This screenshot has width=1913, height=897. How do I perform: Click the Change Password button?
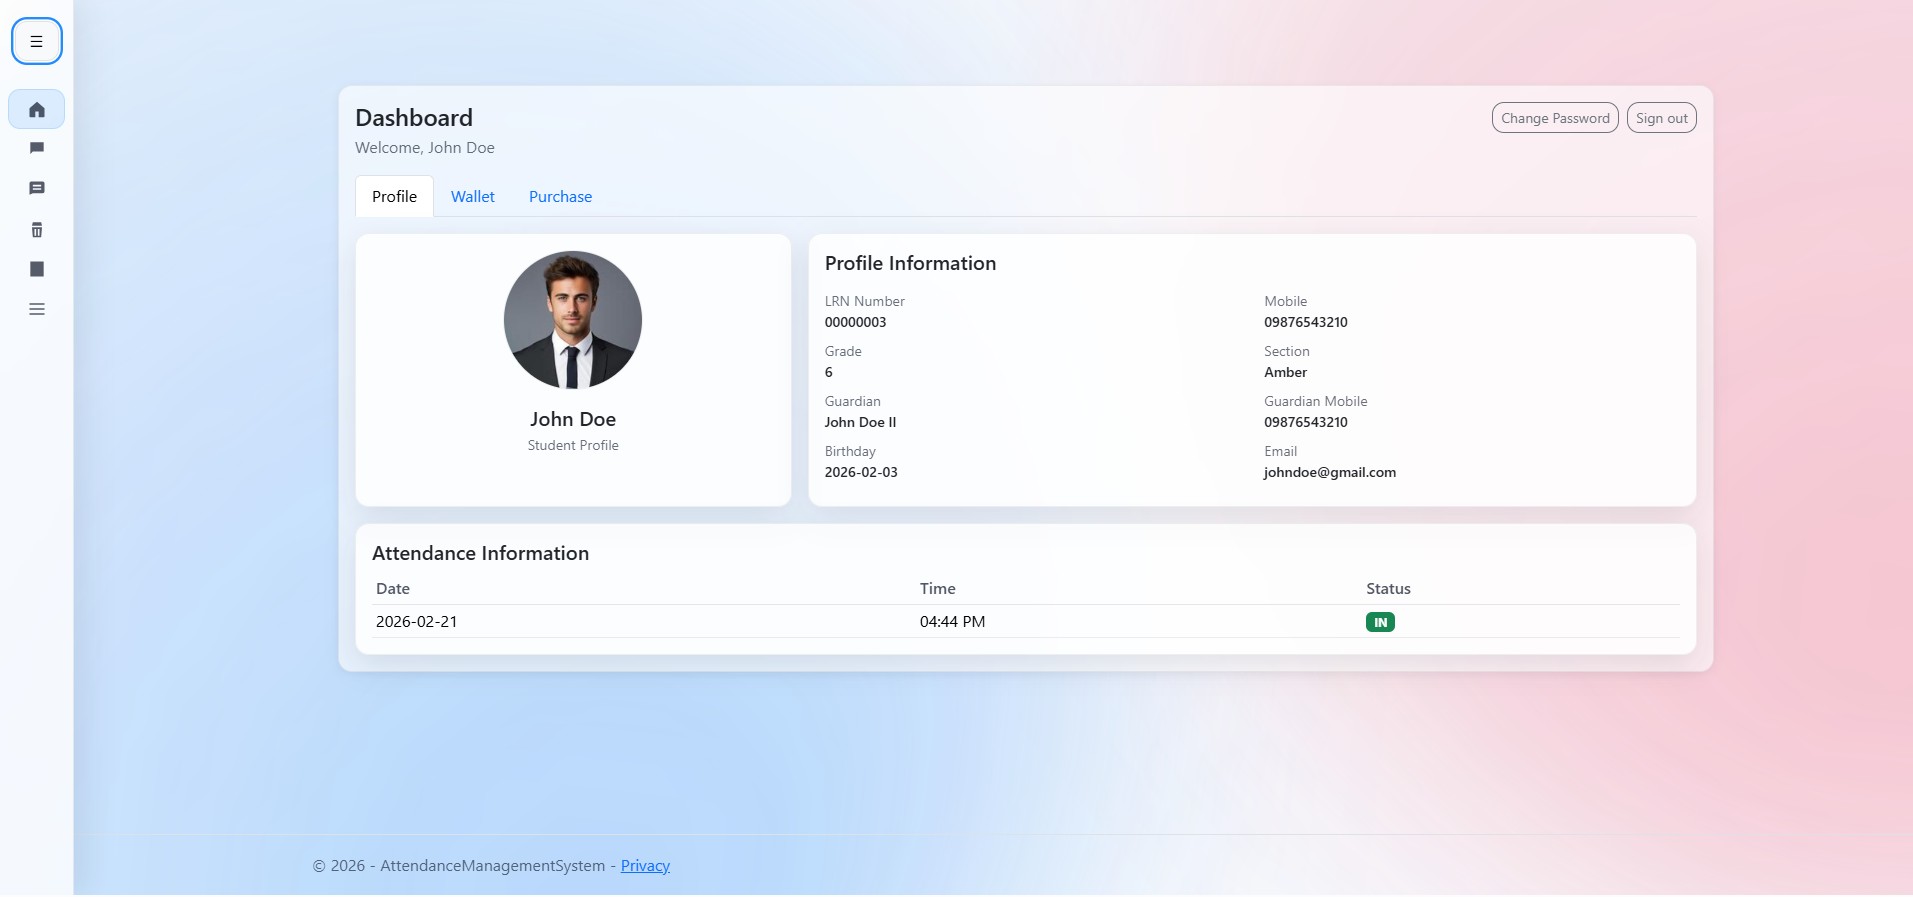(x=1555, y=118)
